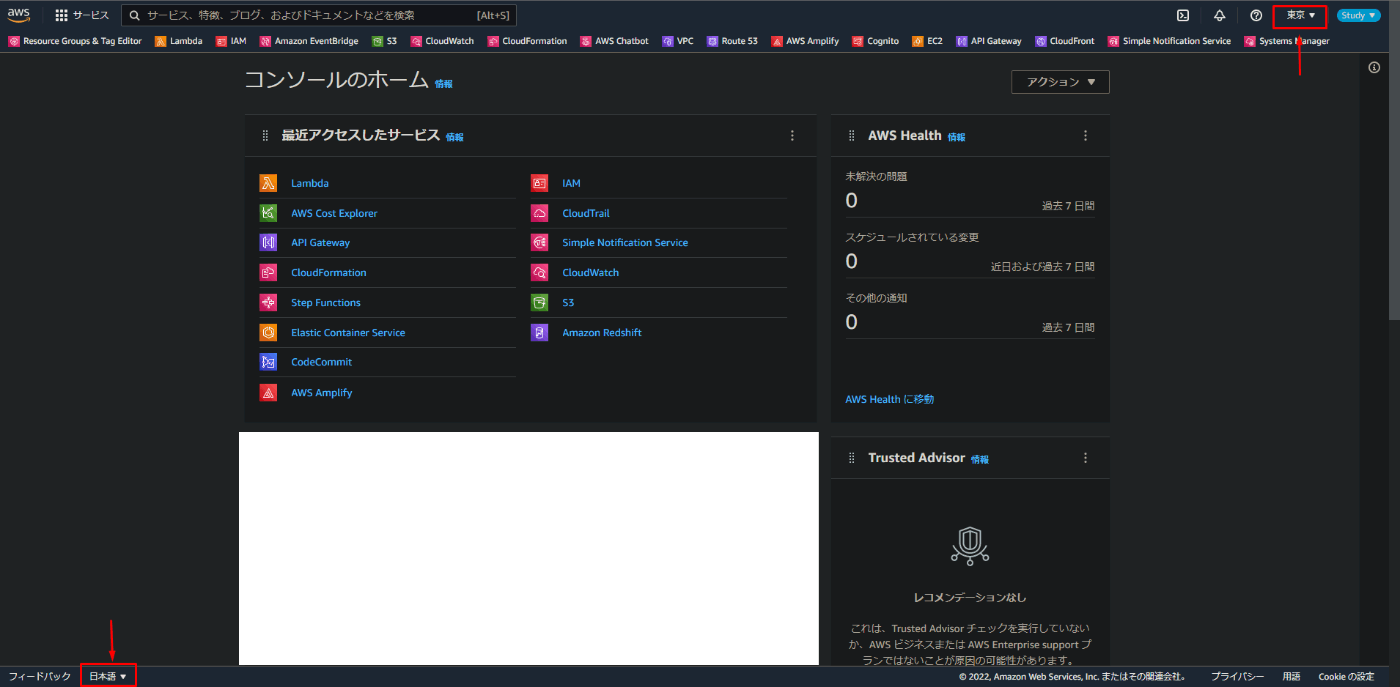This screenshot has width=1400, height=687.
Task: Open the info panel icon at right edge
Action: click(1374, 67)
